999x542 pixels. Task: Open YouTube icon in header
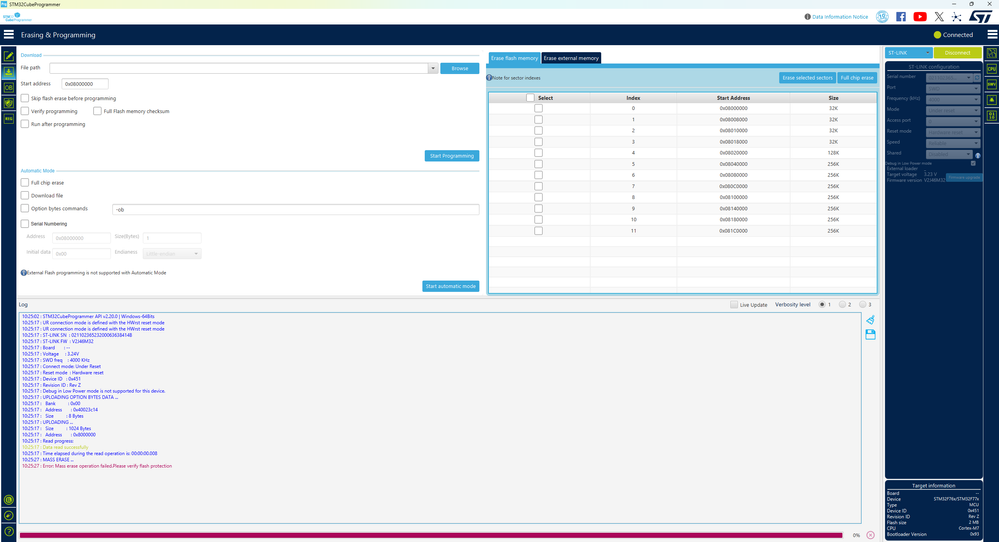click(920, 17)
